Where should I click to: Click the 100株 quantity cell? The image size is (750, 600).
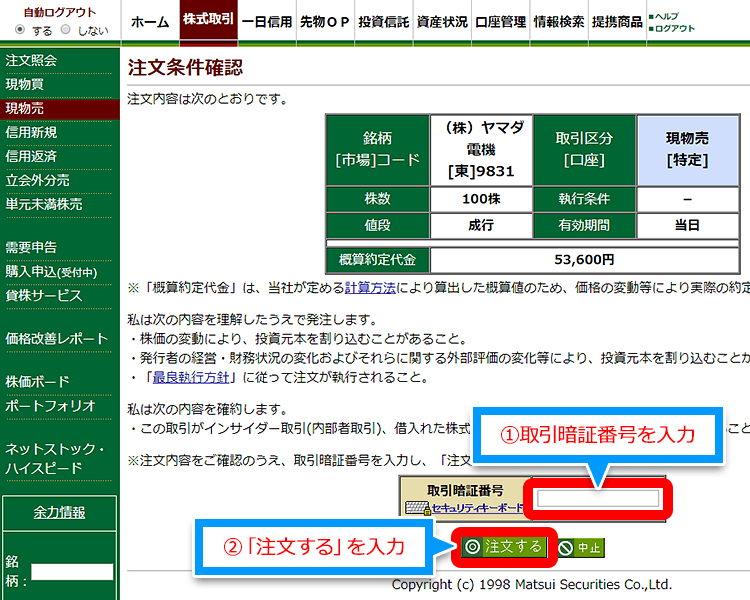pos(481,199)
